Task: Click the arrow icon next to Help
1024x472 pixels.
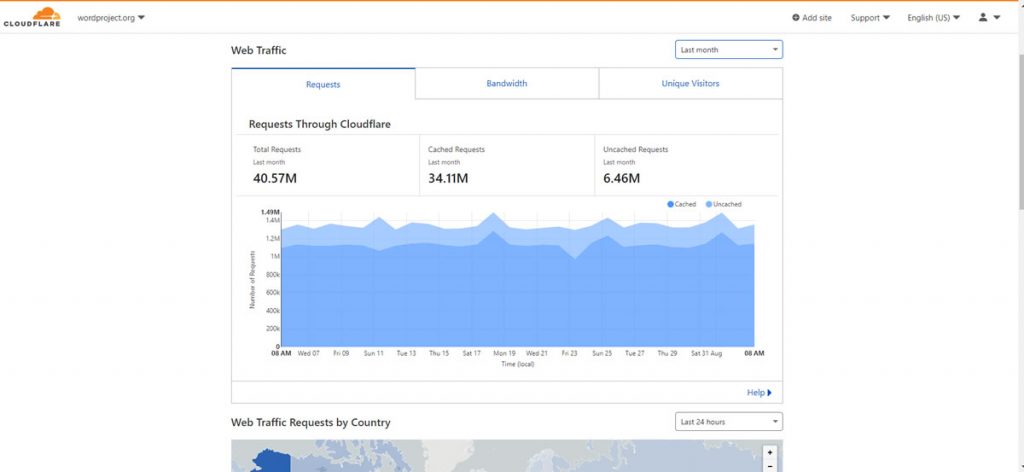Action: (x=769, y=393)
